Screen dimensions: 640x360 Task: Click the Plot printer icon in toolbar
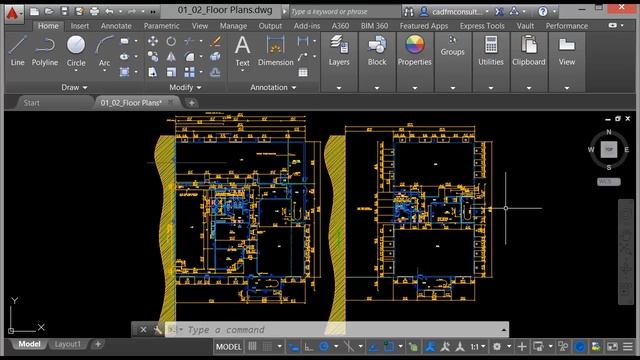tap(94, 11)
